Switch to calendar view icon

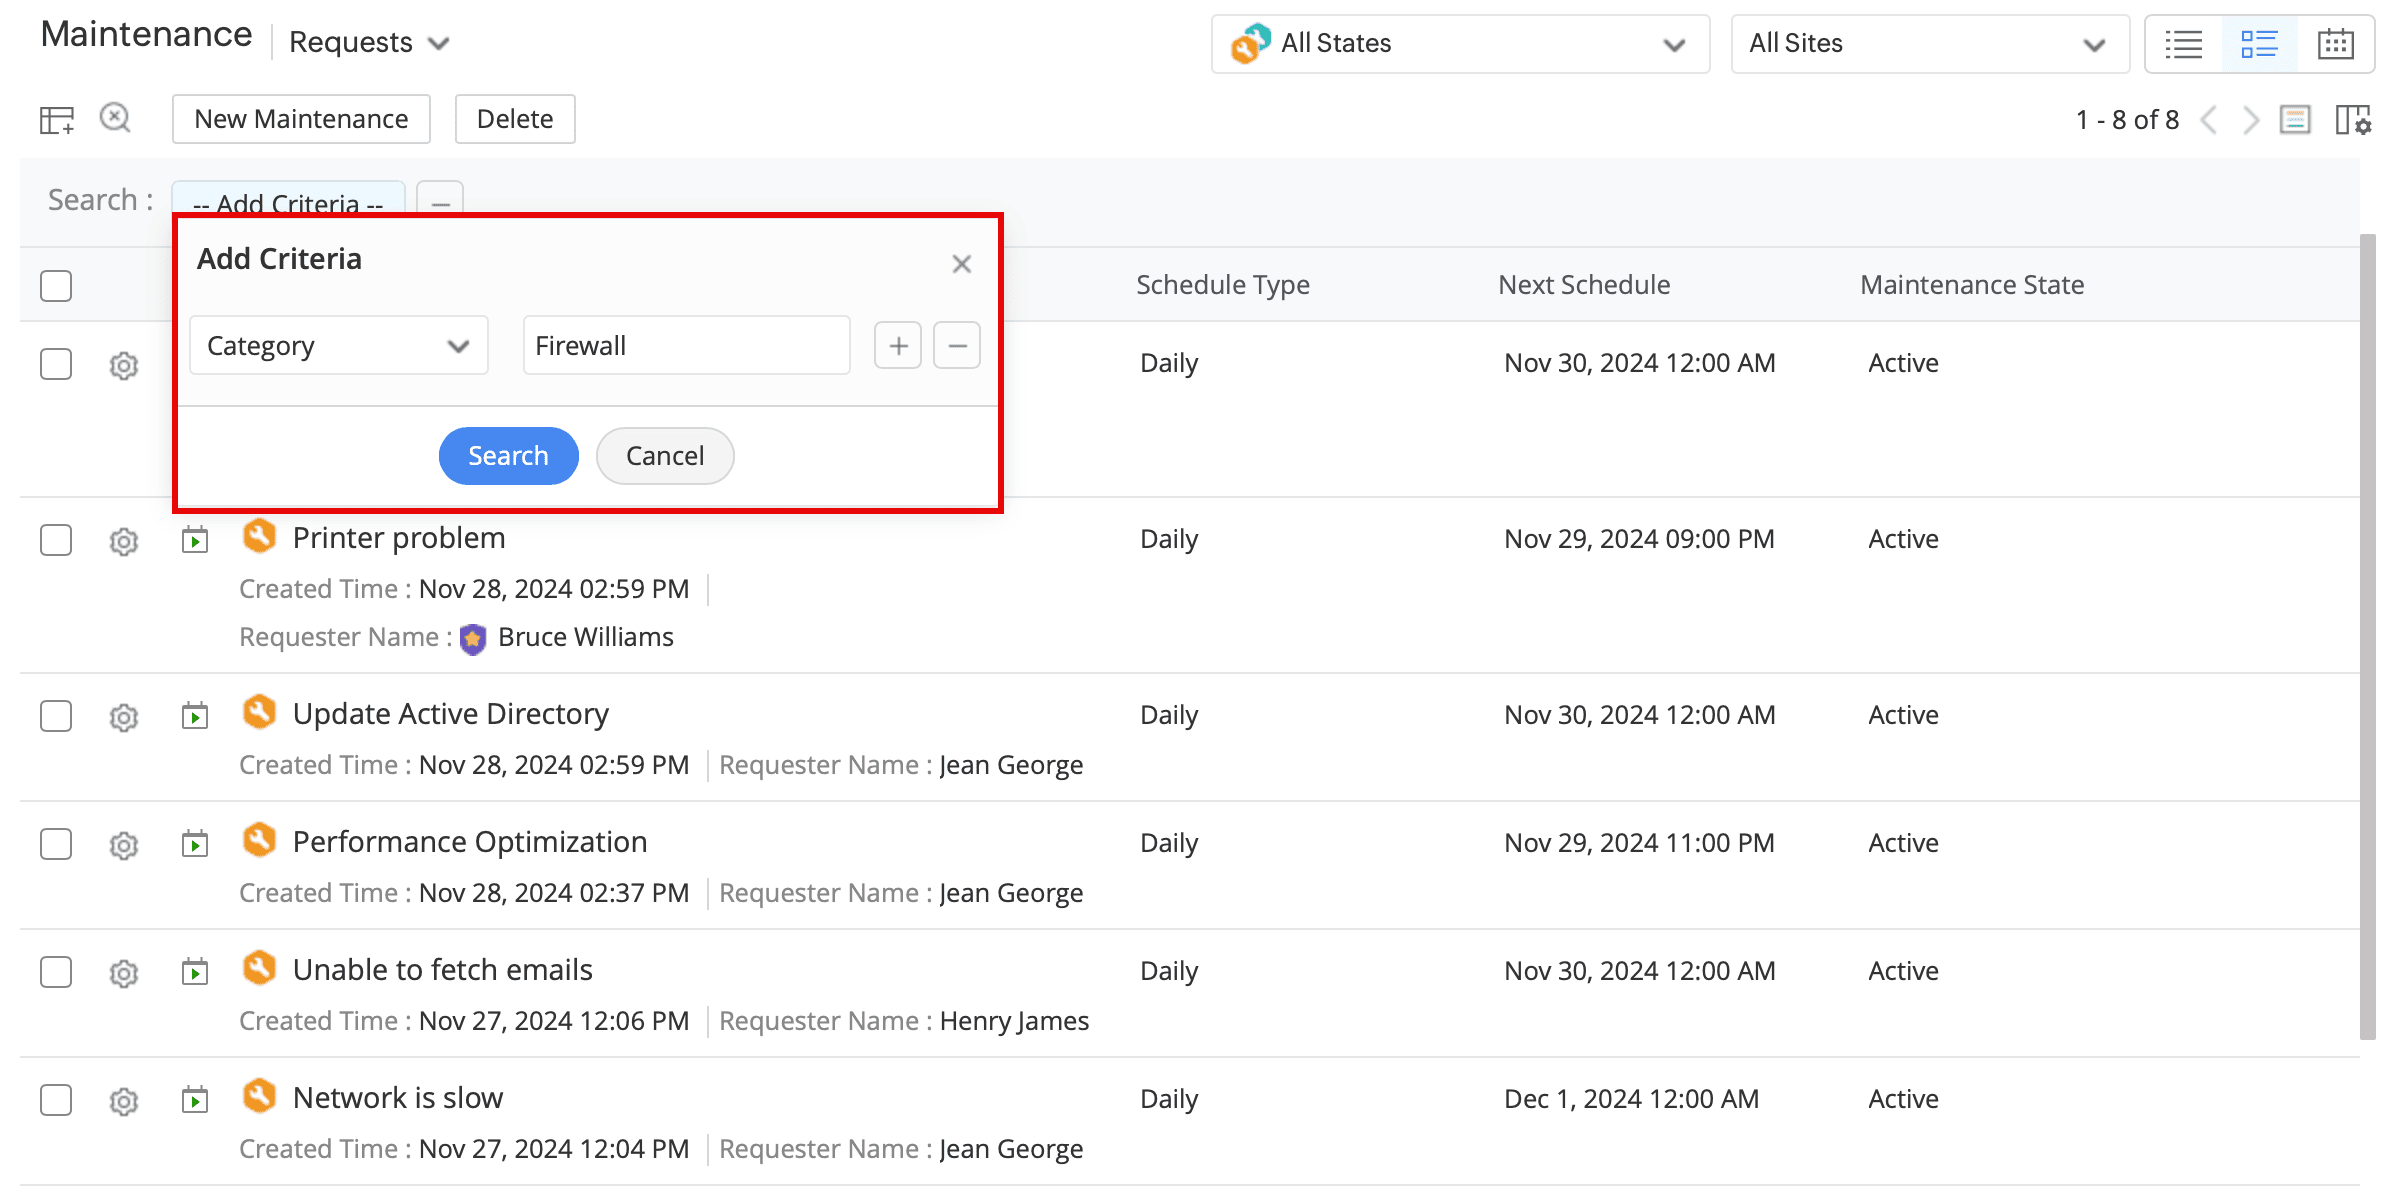click(2335, 44)
